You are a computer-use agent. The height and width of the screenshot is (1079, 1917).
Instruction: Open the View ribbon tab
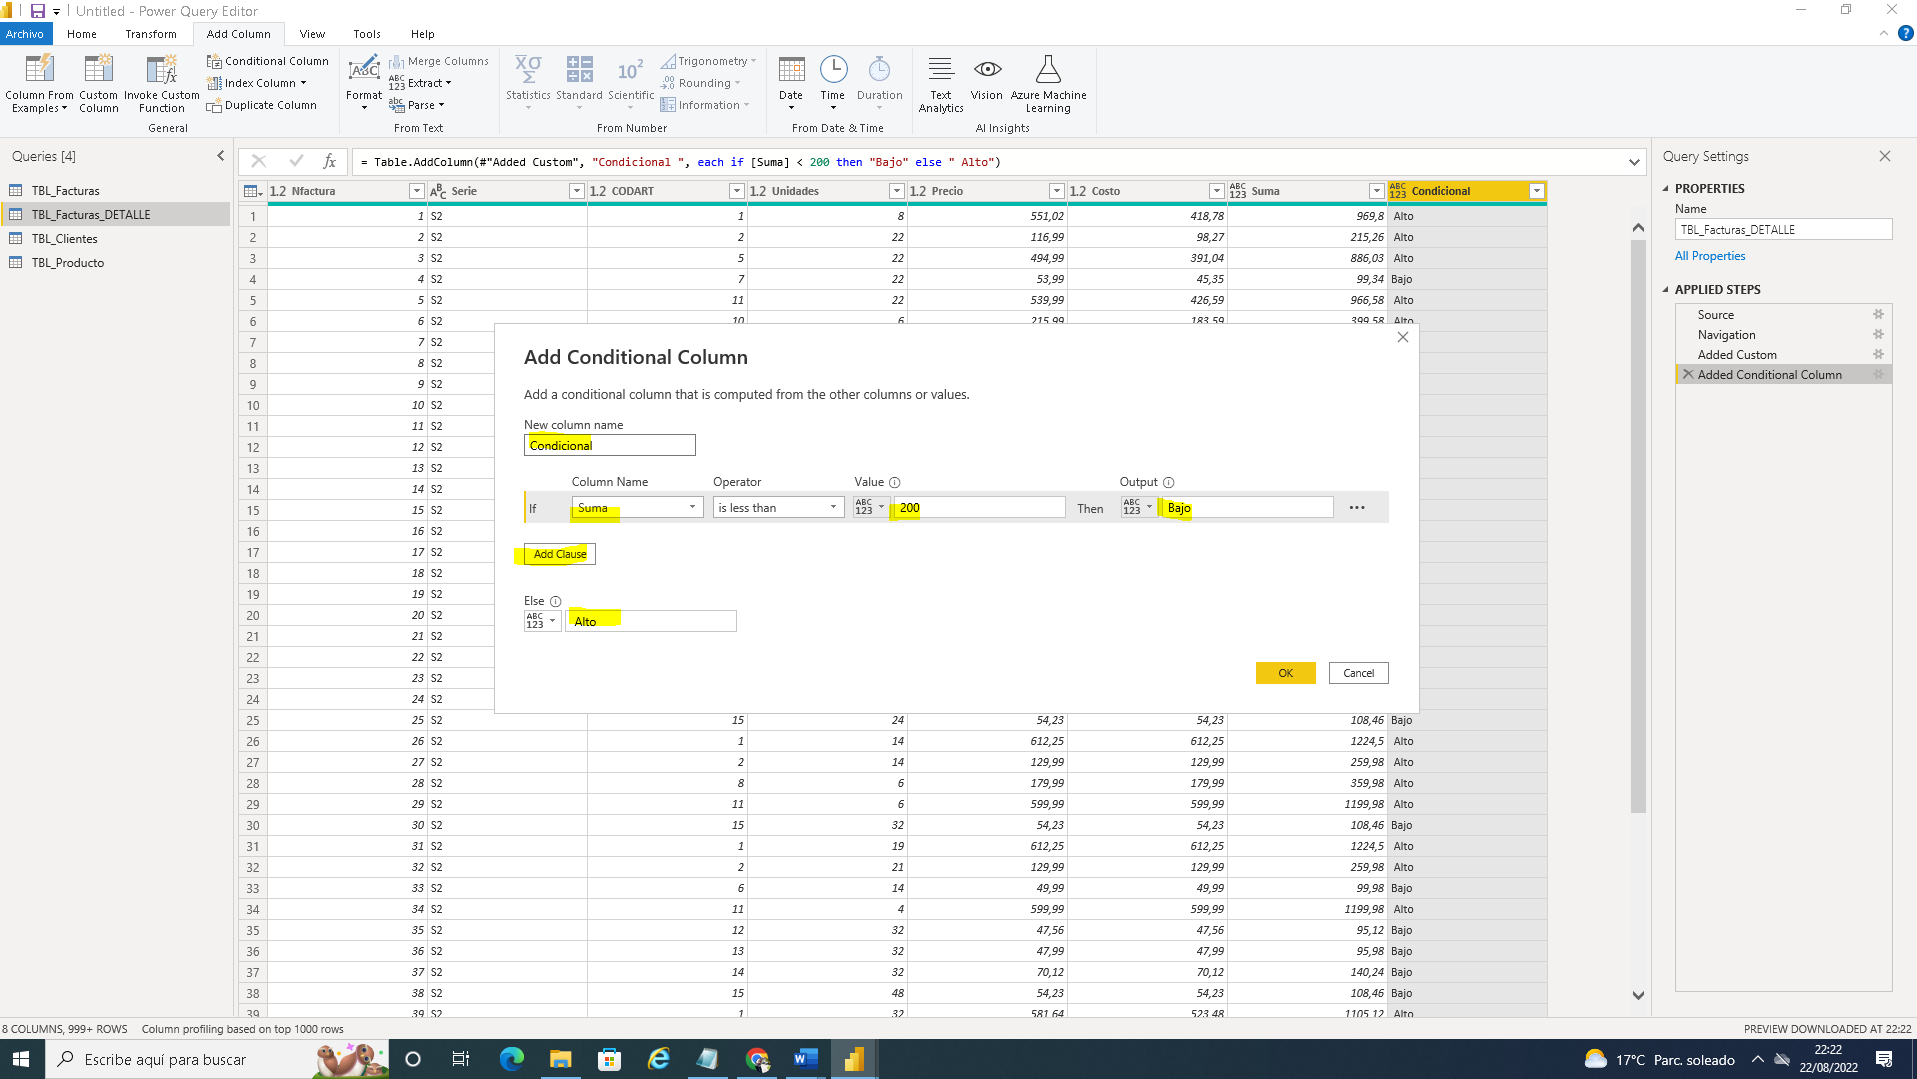coord(312,34)
